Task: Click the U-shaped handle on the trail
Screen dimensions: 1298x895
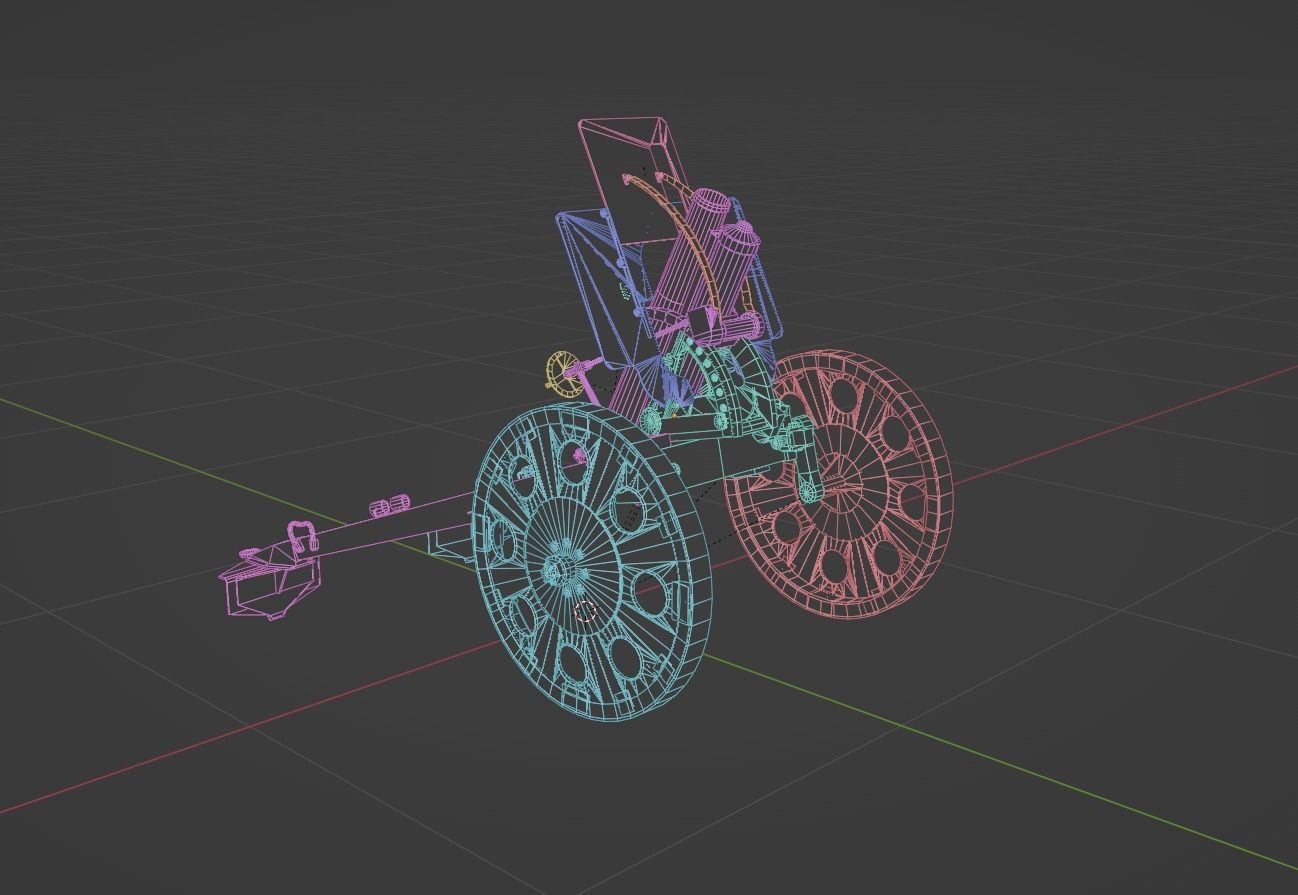Action: (x=302, y=535)
